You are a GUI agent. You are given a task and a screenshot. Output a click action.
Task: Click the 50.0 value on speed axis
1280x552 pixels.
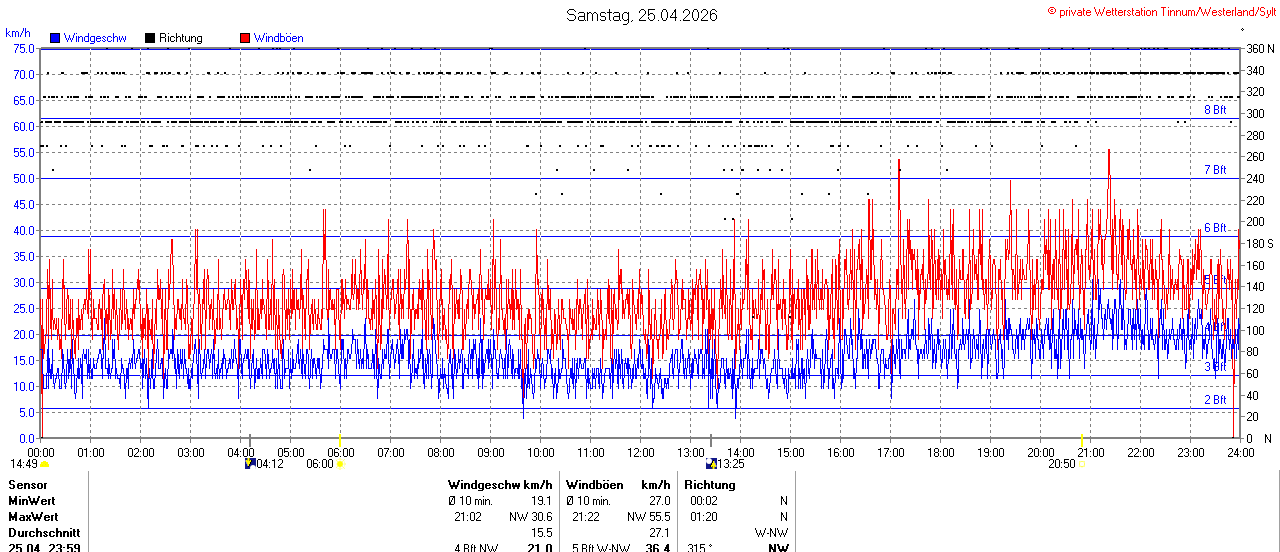coord(25,178)
